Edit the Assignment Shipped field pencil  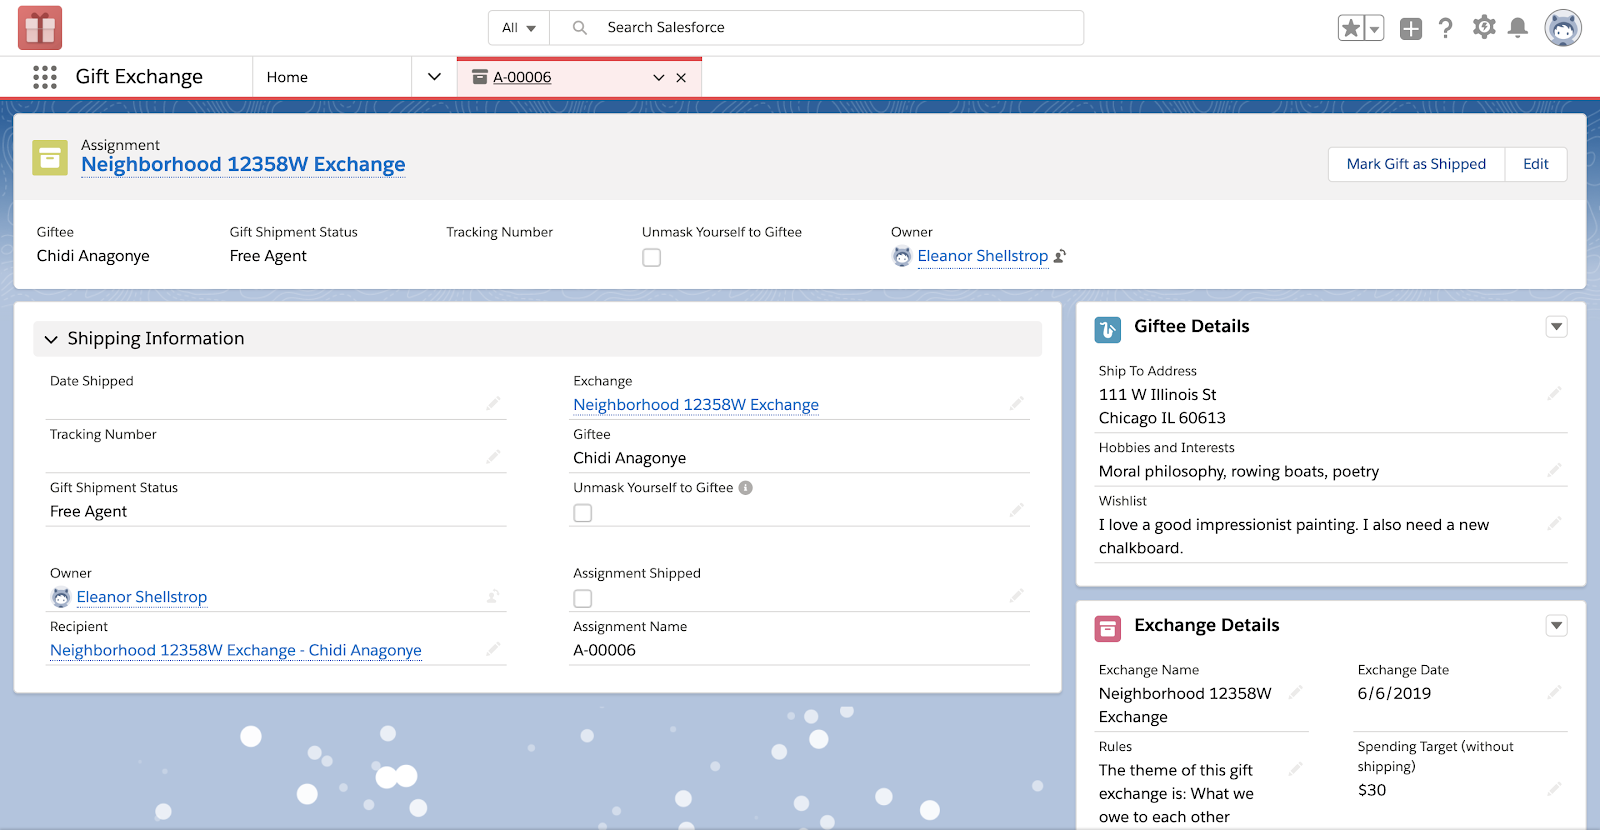(1016, 596)
